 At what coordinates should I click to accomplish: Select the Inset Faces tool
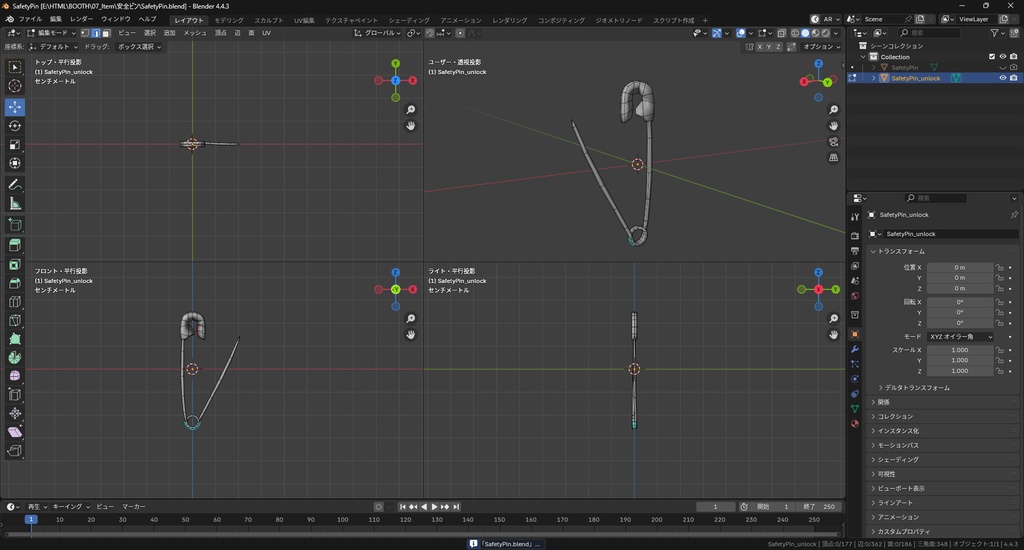coord(14,265)
